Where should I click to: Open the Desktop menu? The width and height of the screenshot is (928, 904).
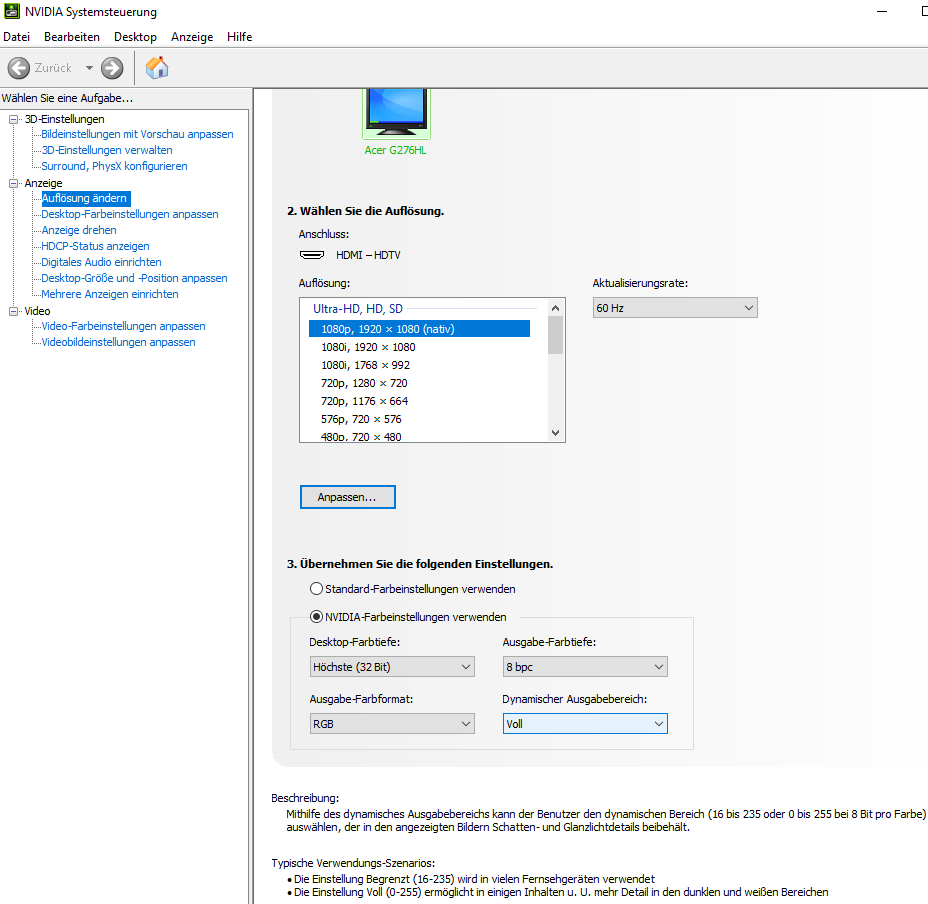[136, 37]
